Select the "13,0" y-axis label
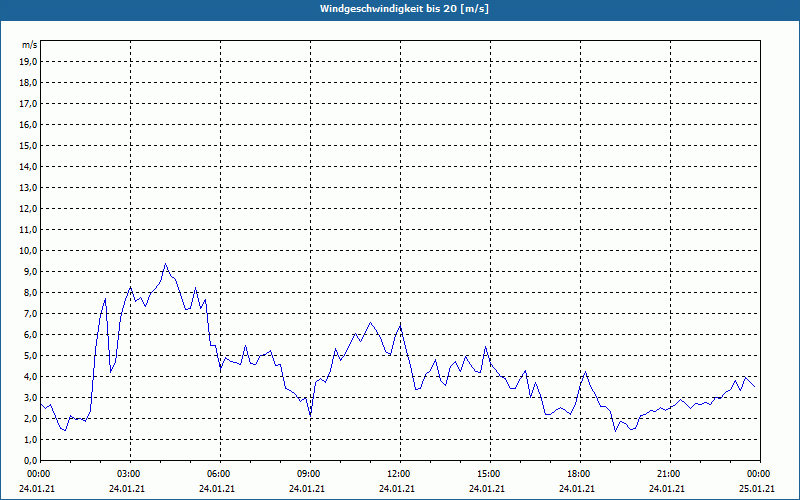This screenshot has width=800, height=500. [x=28, y=187]
